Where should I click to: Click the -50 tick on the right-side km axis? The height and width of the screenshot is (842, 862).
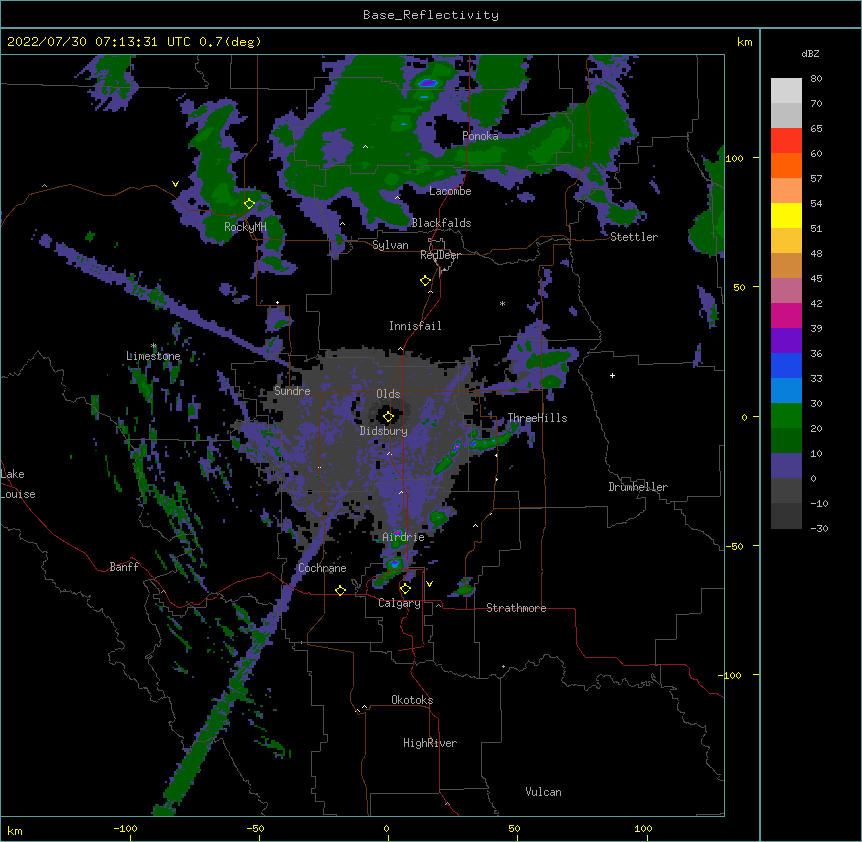point(734,546)
